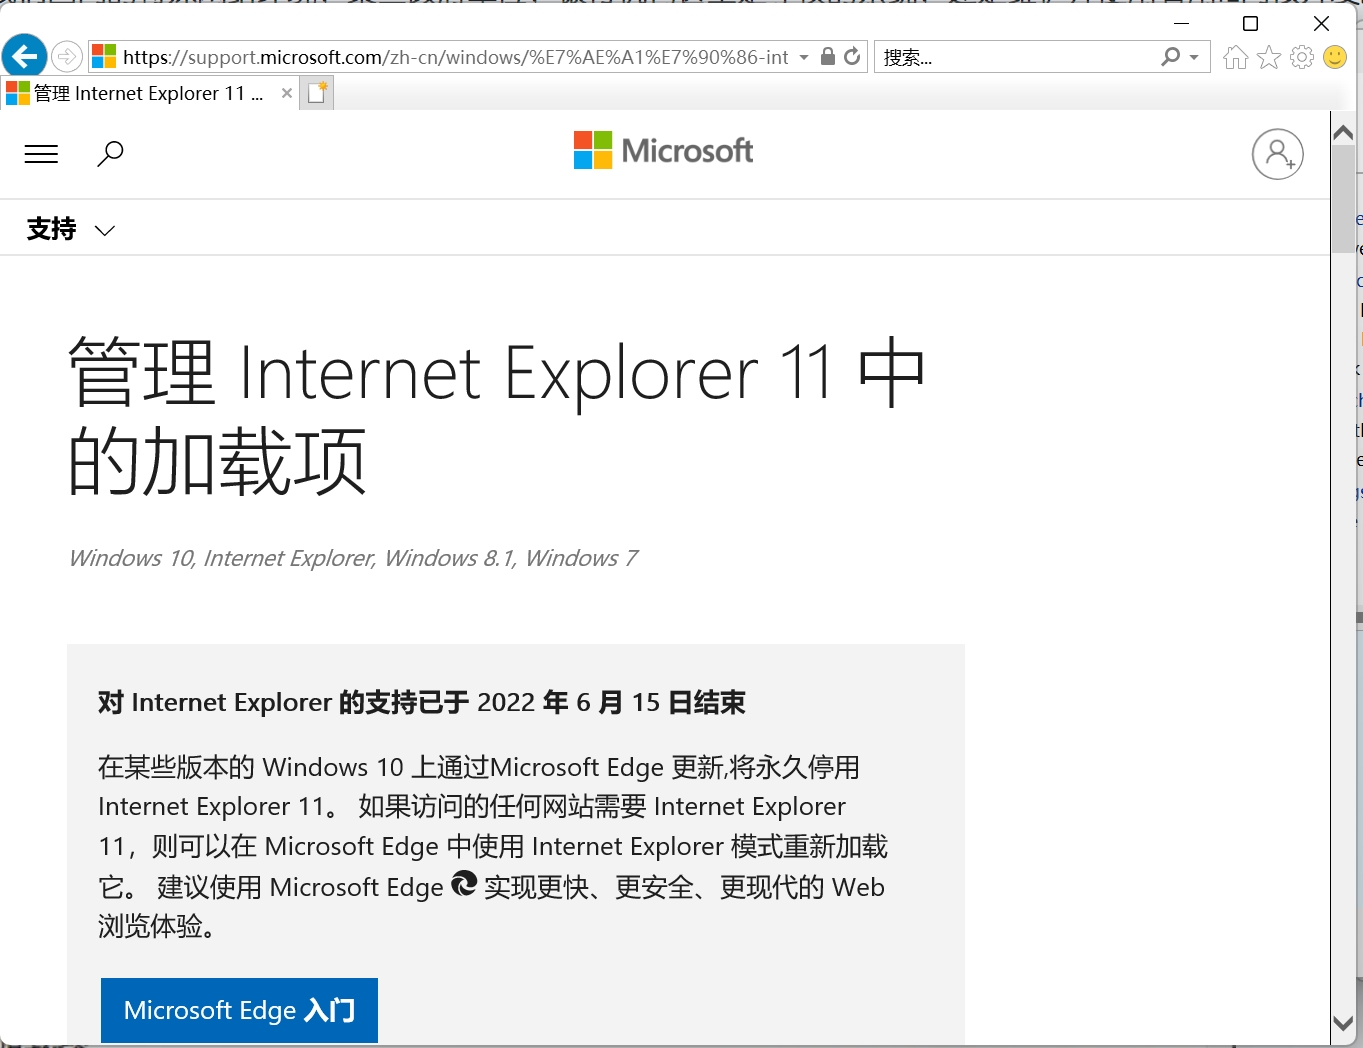The image size is (1363, 1048).
Task: Select the 管理 Internet Explorer 11 tab
Action: [140, 94]
